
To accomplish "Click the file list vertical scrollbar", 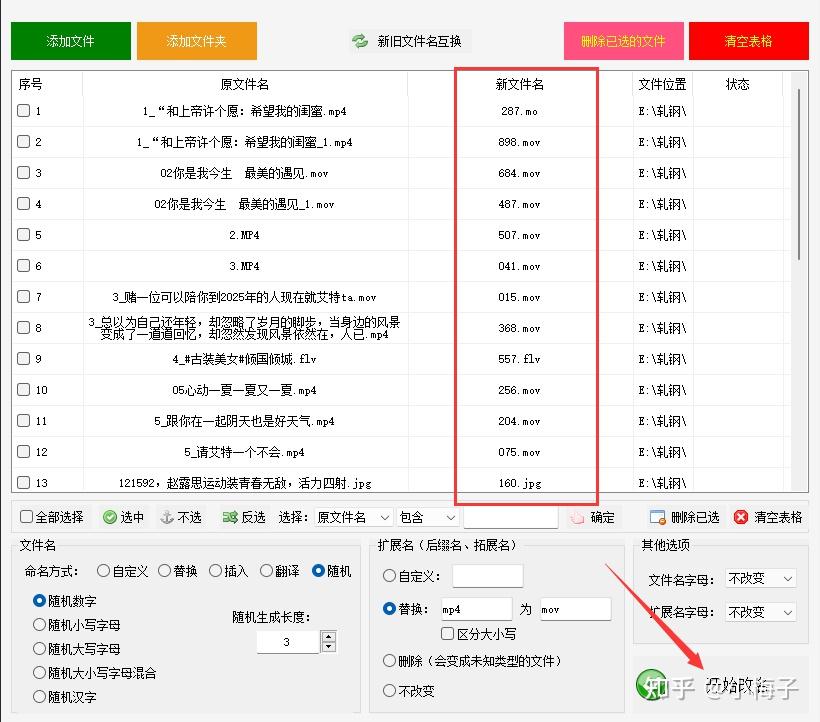I will click(x=799, y=175).
